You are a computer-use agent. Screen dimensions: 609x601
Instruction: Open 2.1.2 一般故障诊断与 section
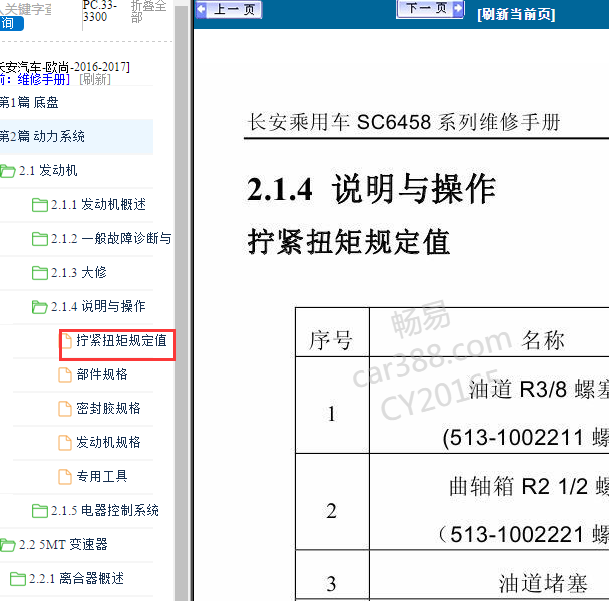[x=111, y=238]
